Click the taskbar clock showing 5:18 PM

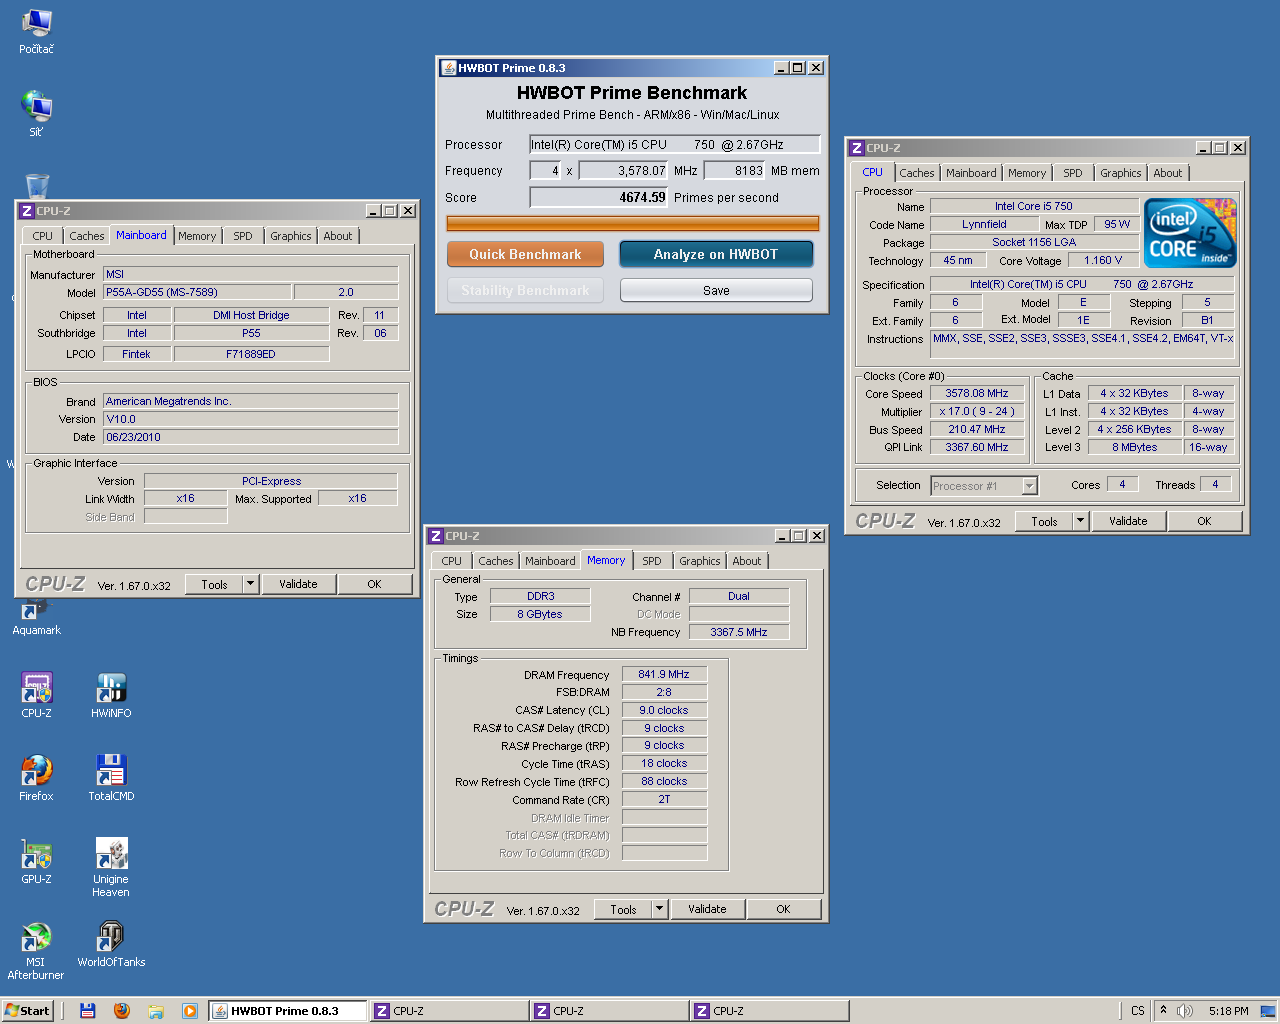(1228, 1011)
